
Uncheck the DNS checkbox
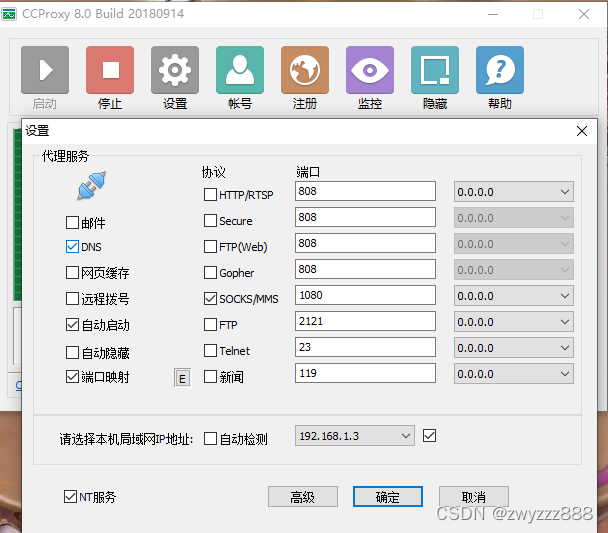72,247
